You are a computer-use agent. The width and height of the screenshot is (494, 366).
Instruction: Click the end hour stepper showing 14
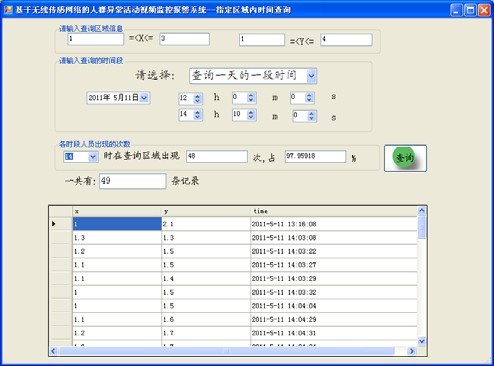(x=190, y=114)
